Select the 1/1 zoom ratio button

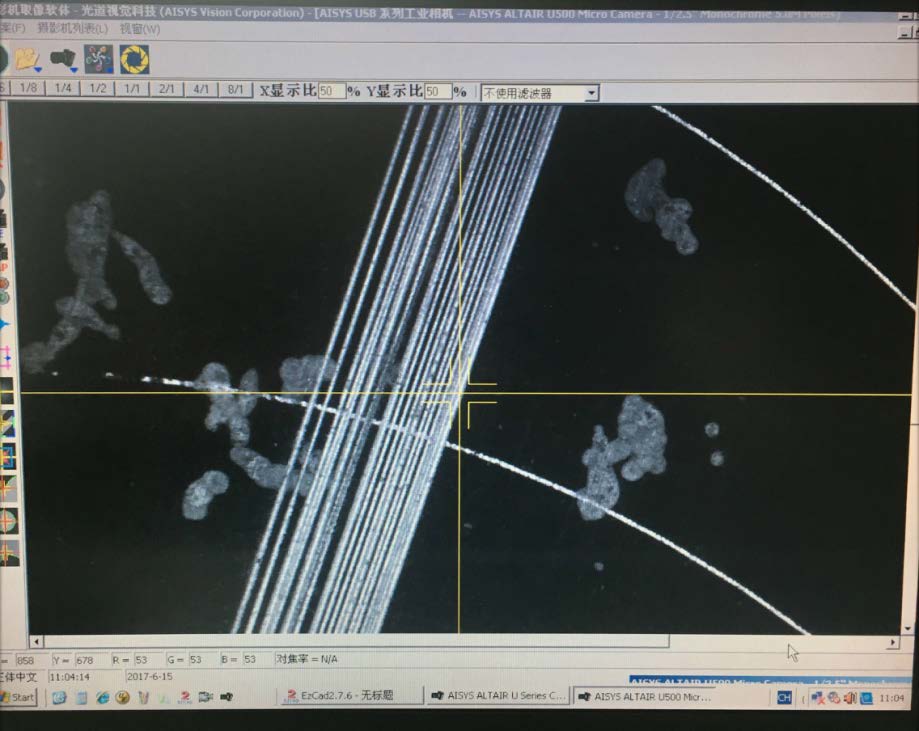click(131, 89)
